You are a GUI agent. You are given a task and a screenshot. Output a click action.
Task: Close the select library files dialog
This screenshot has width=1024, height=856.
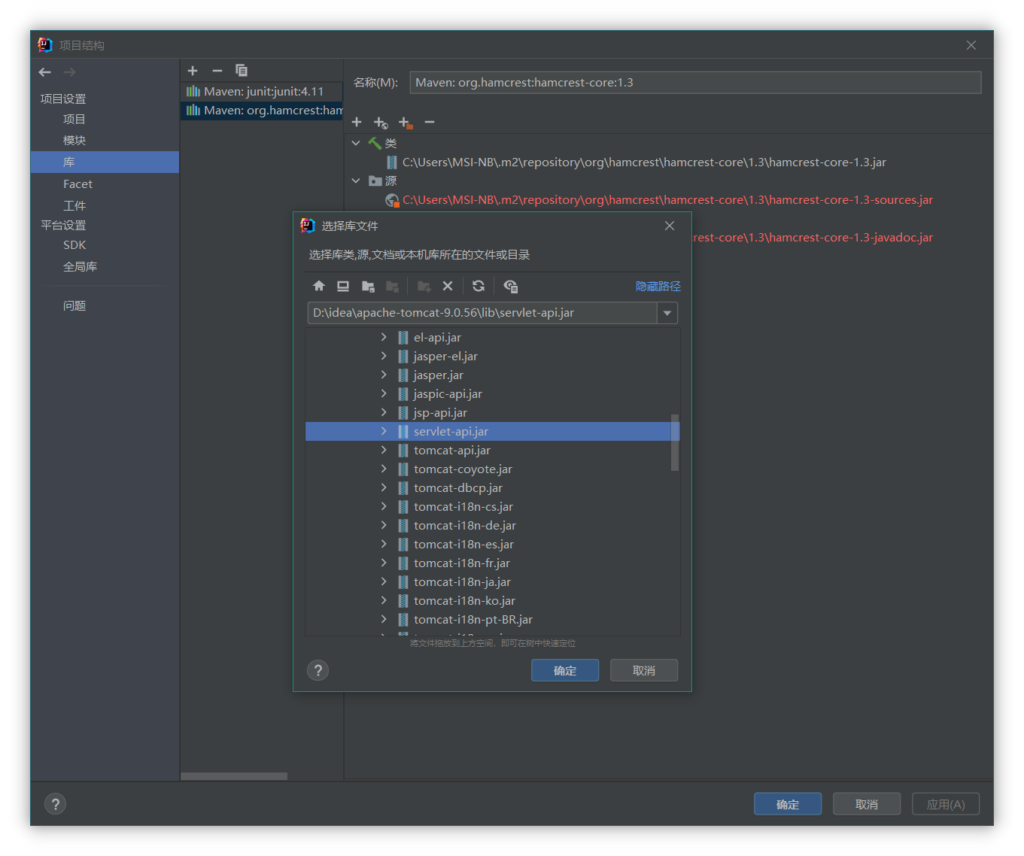669,226
